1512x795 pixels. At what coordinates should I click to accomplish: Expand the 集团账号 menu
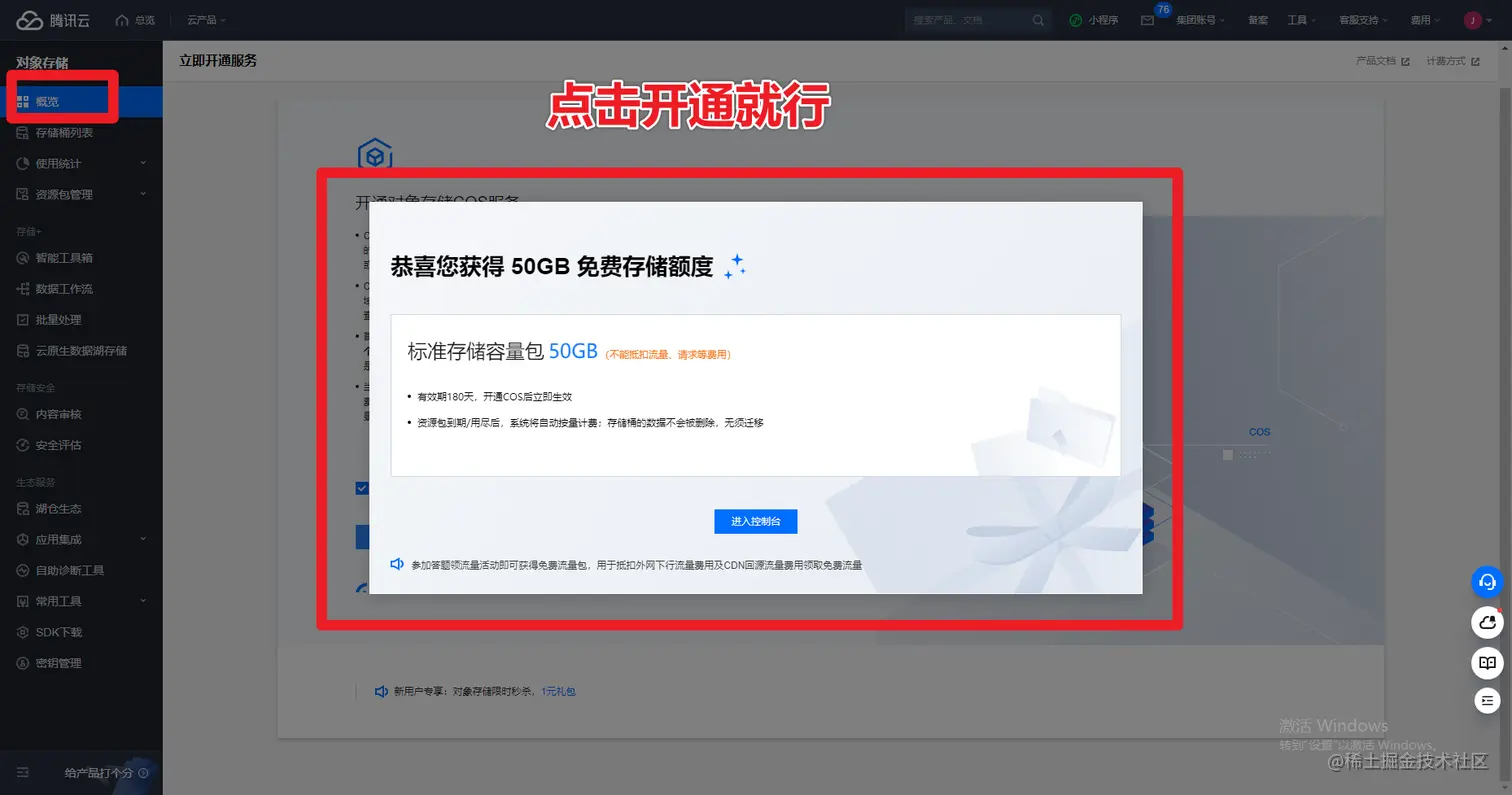click(x=1203, y=20)
